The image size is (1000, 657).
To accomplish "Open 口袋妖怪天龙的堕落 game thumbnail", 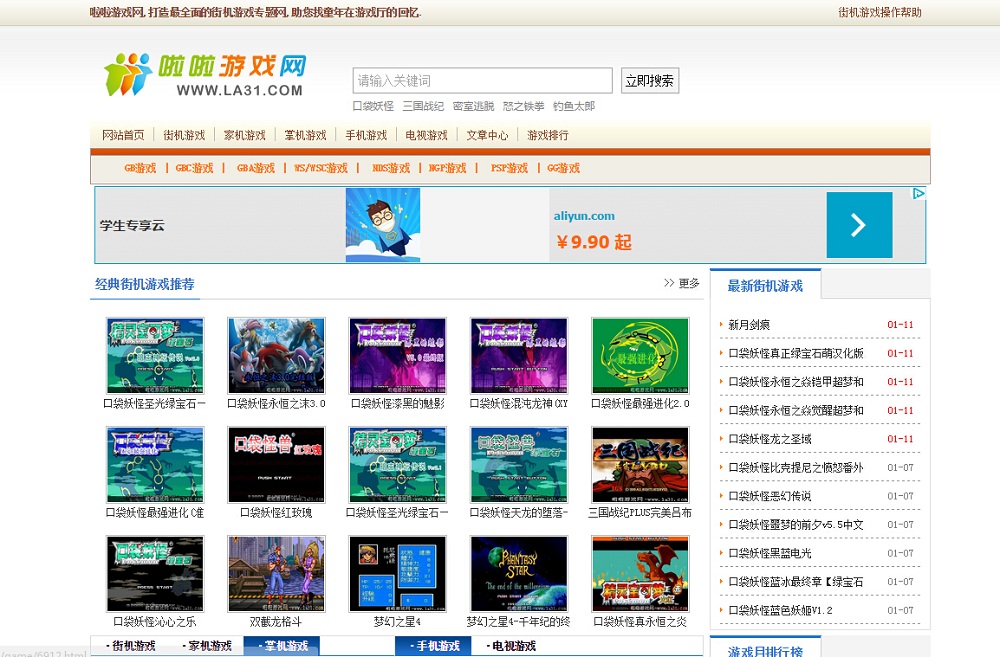I will 518,464.
